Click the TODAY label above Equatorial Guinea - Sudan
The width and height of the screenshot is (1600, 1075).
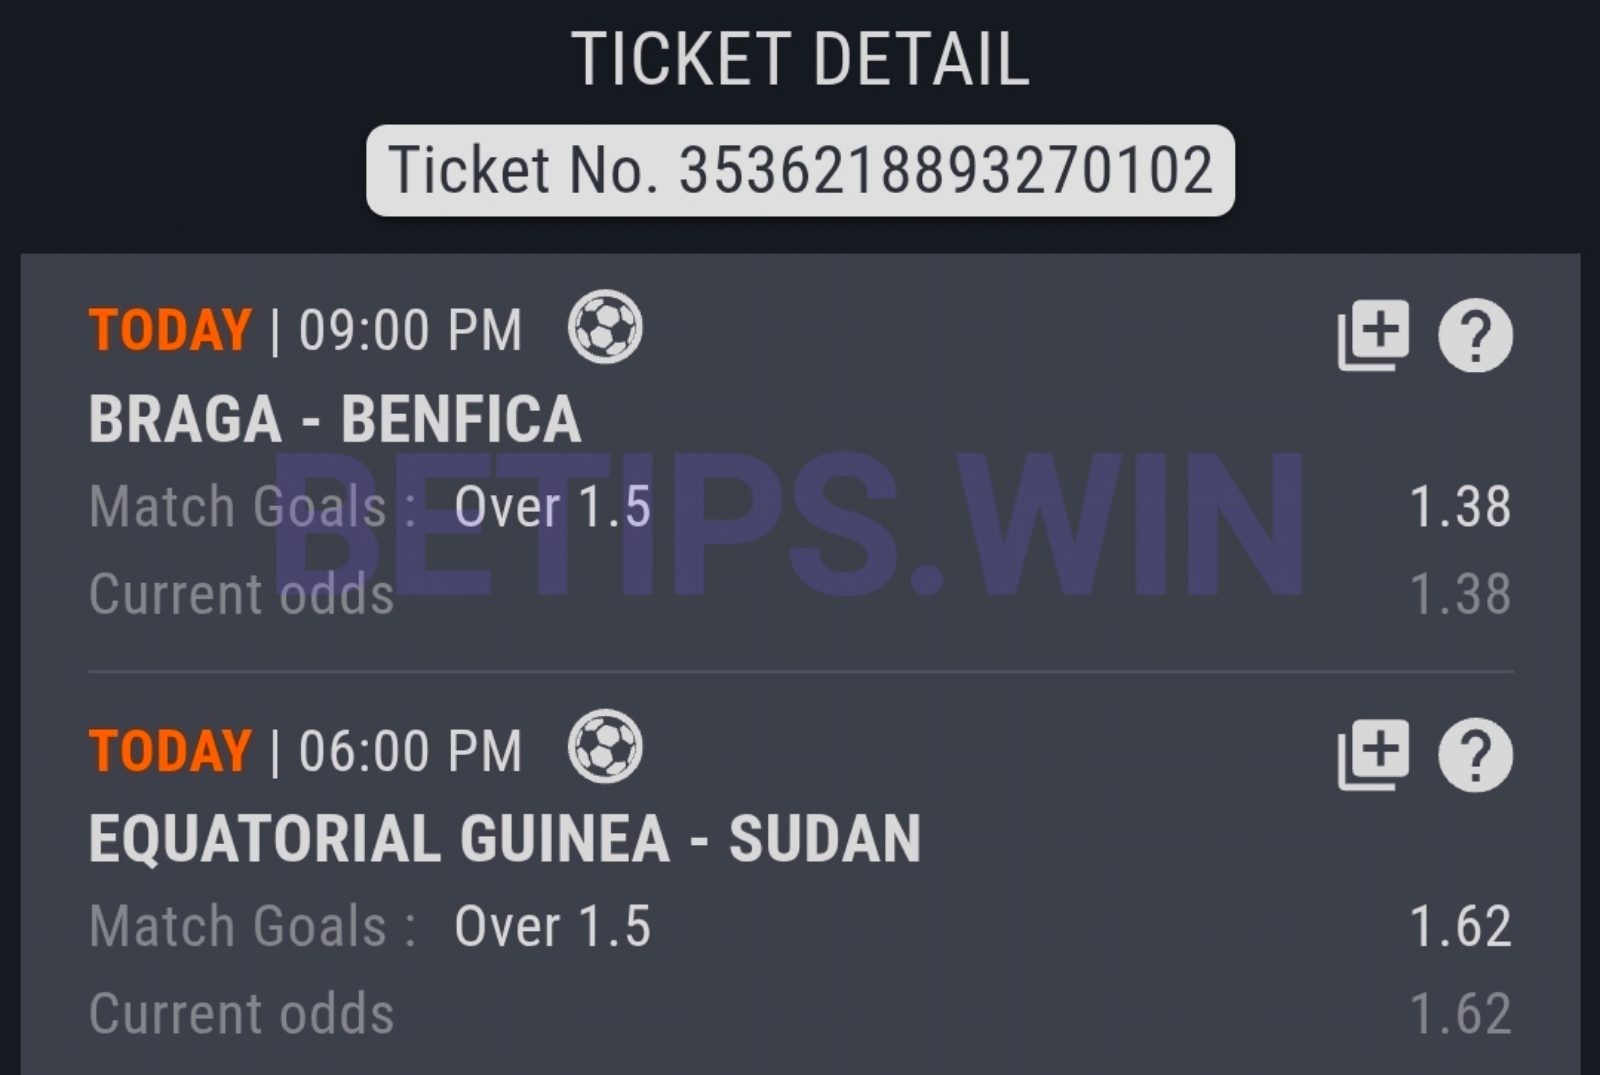[170, 750]
